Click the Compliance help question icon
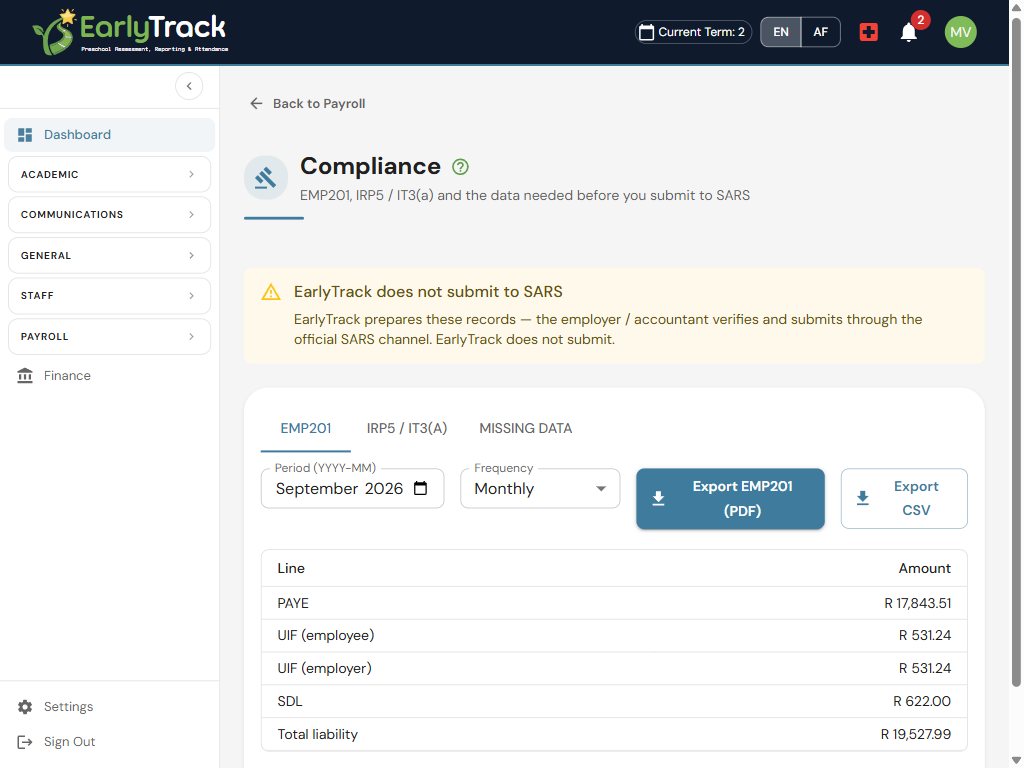The image size is (1024, 768). (x=460, y=167)
